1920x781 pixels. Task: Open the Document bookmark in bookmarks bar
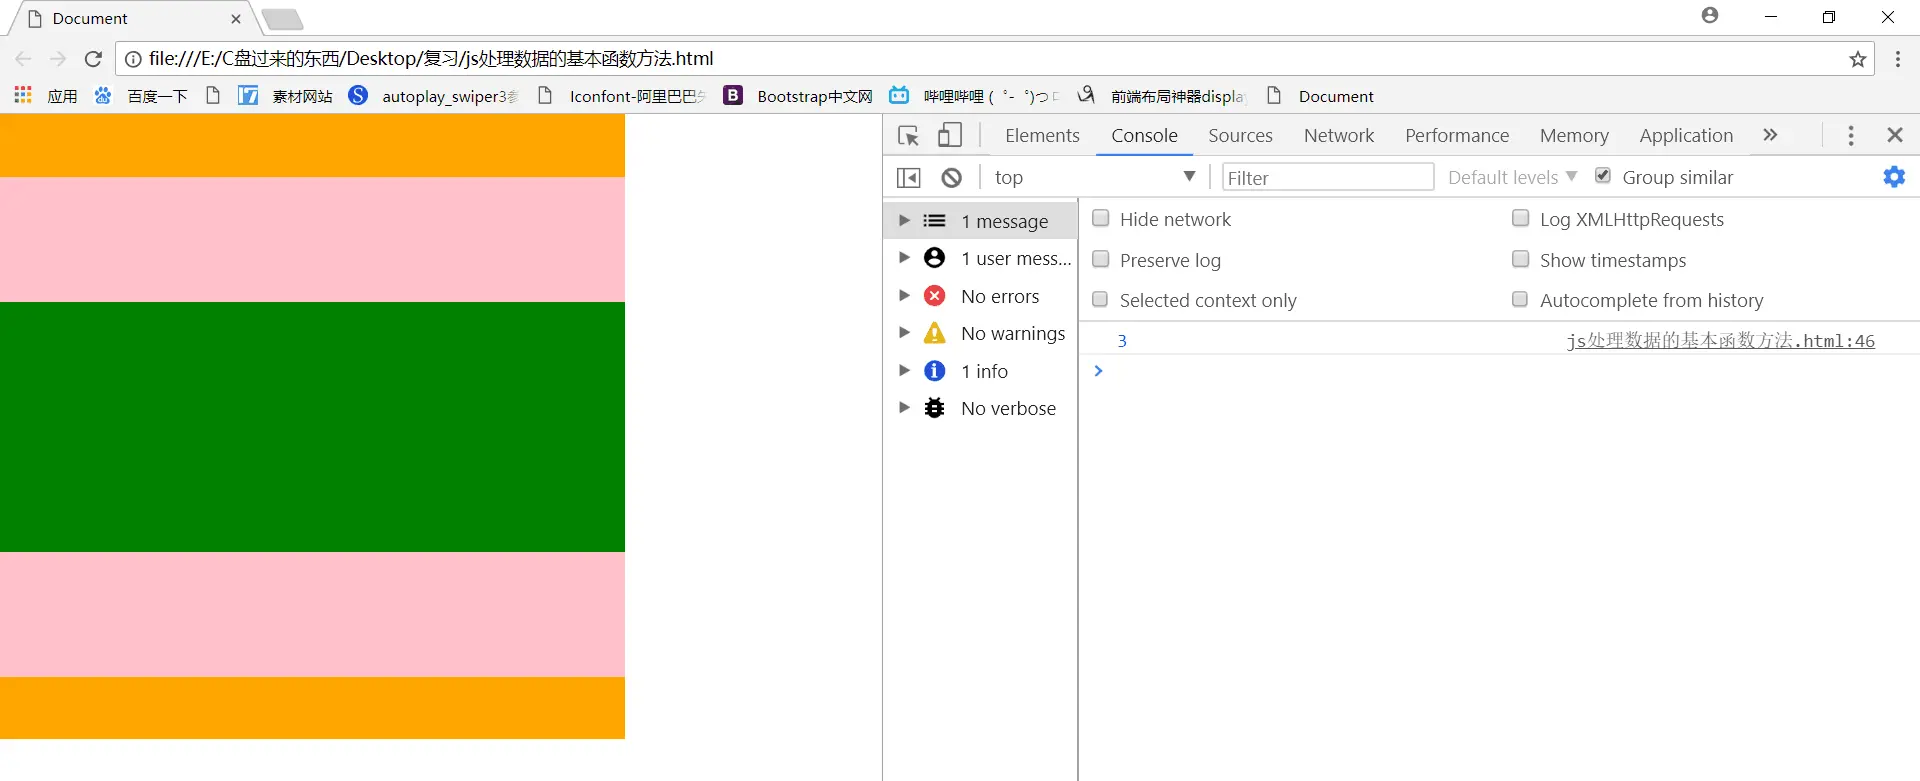point(1320,96)
